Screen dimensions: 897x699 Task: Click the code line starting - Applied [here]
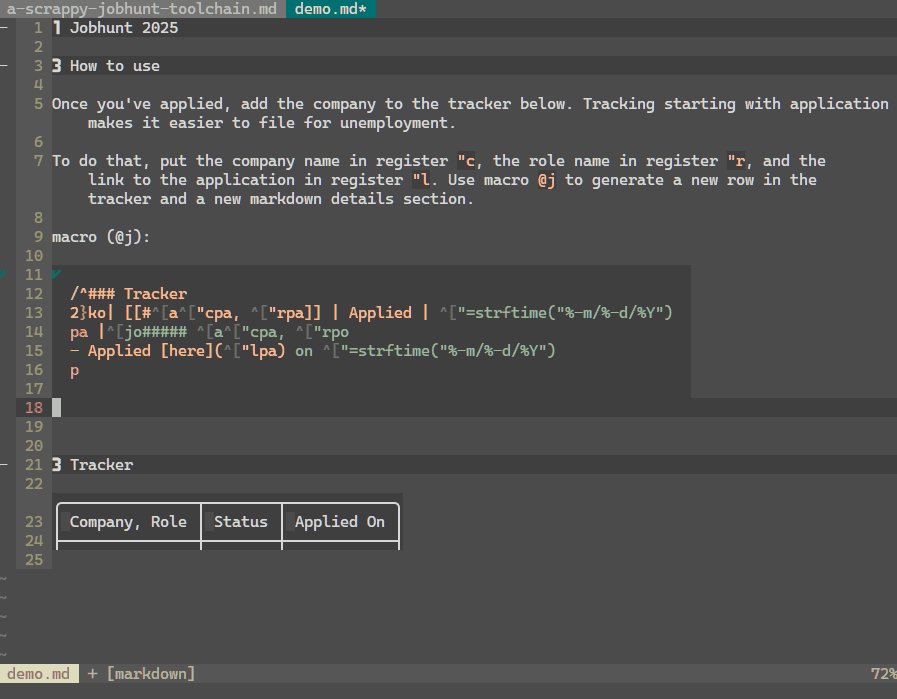[313, 351]
